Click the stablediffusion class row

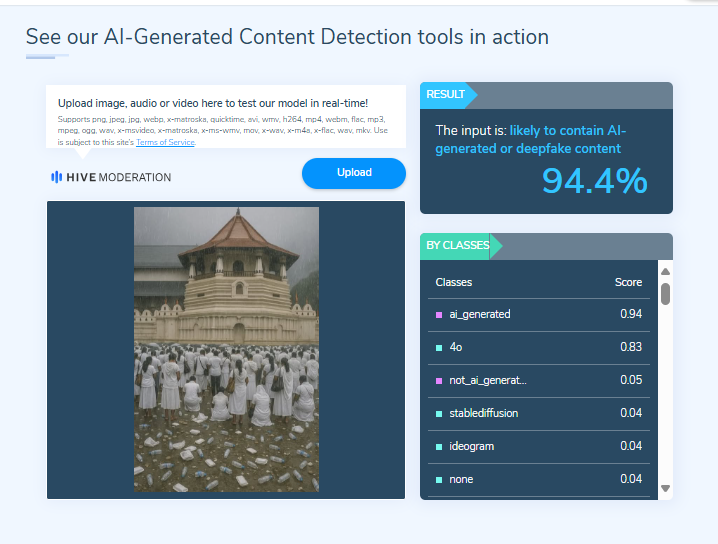[538, 413]
